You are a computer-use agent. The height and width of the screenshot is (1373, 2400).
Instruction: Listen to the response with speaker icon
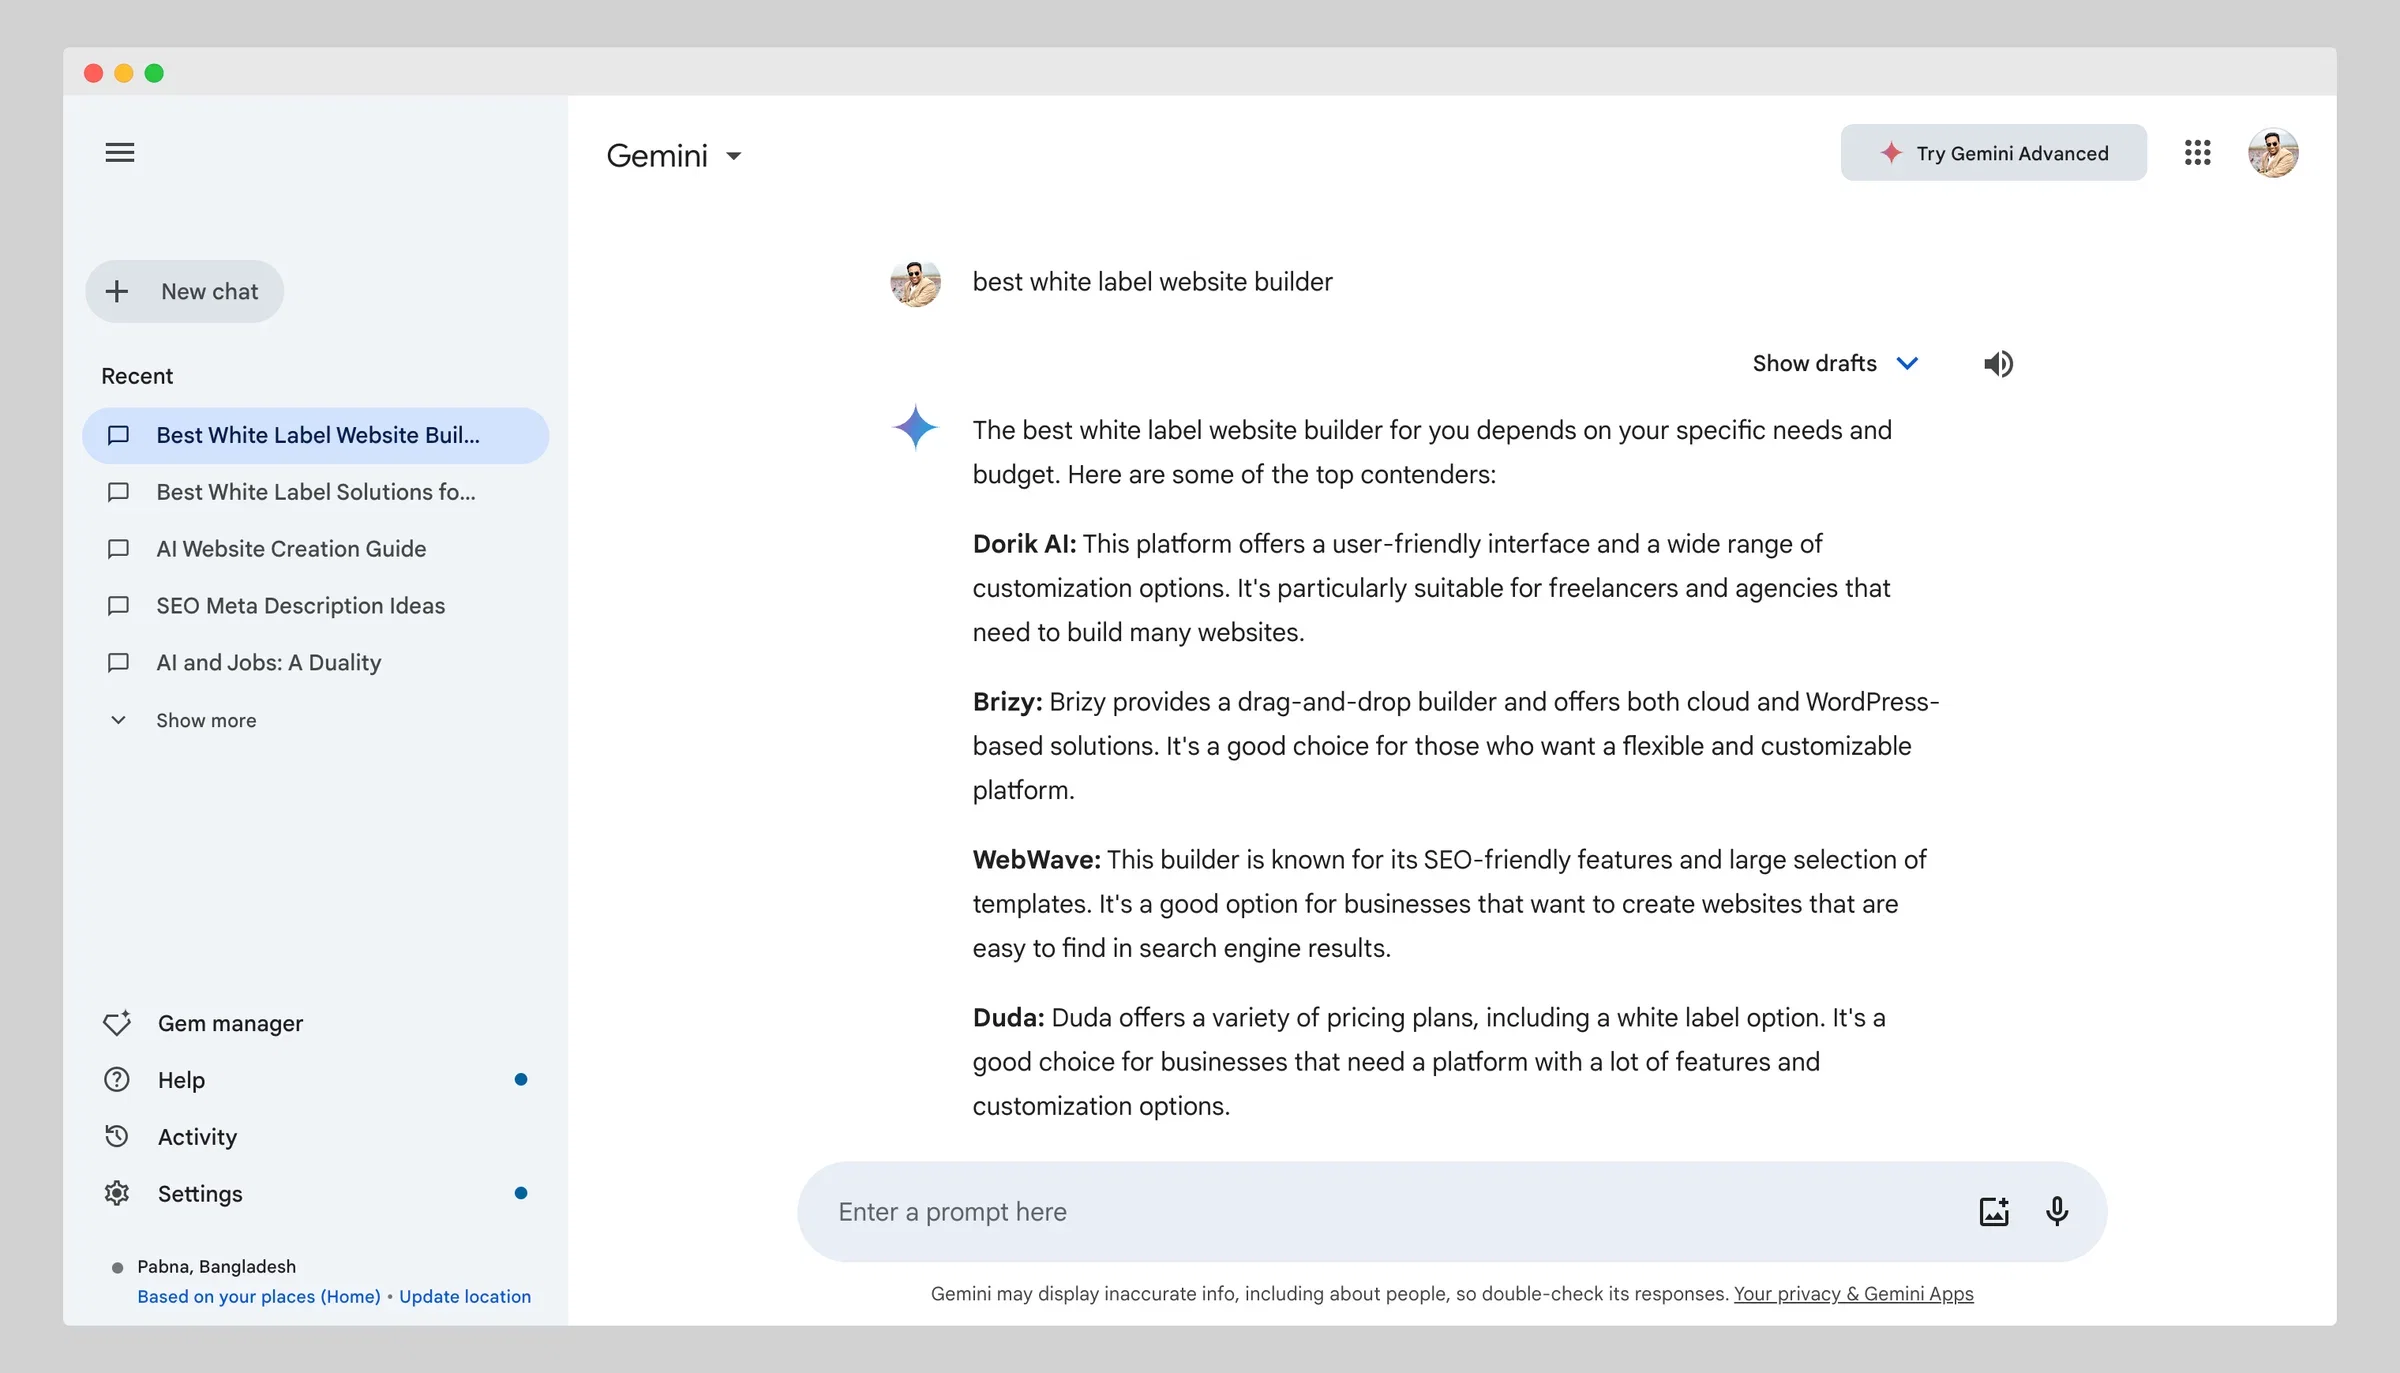click(1998, 364)
